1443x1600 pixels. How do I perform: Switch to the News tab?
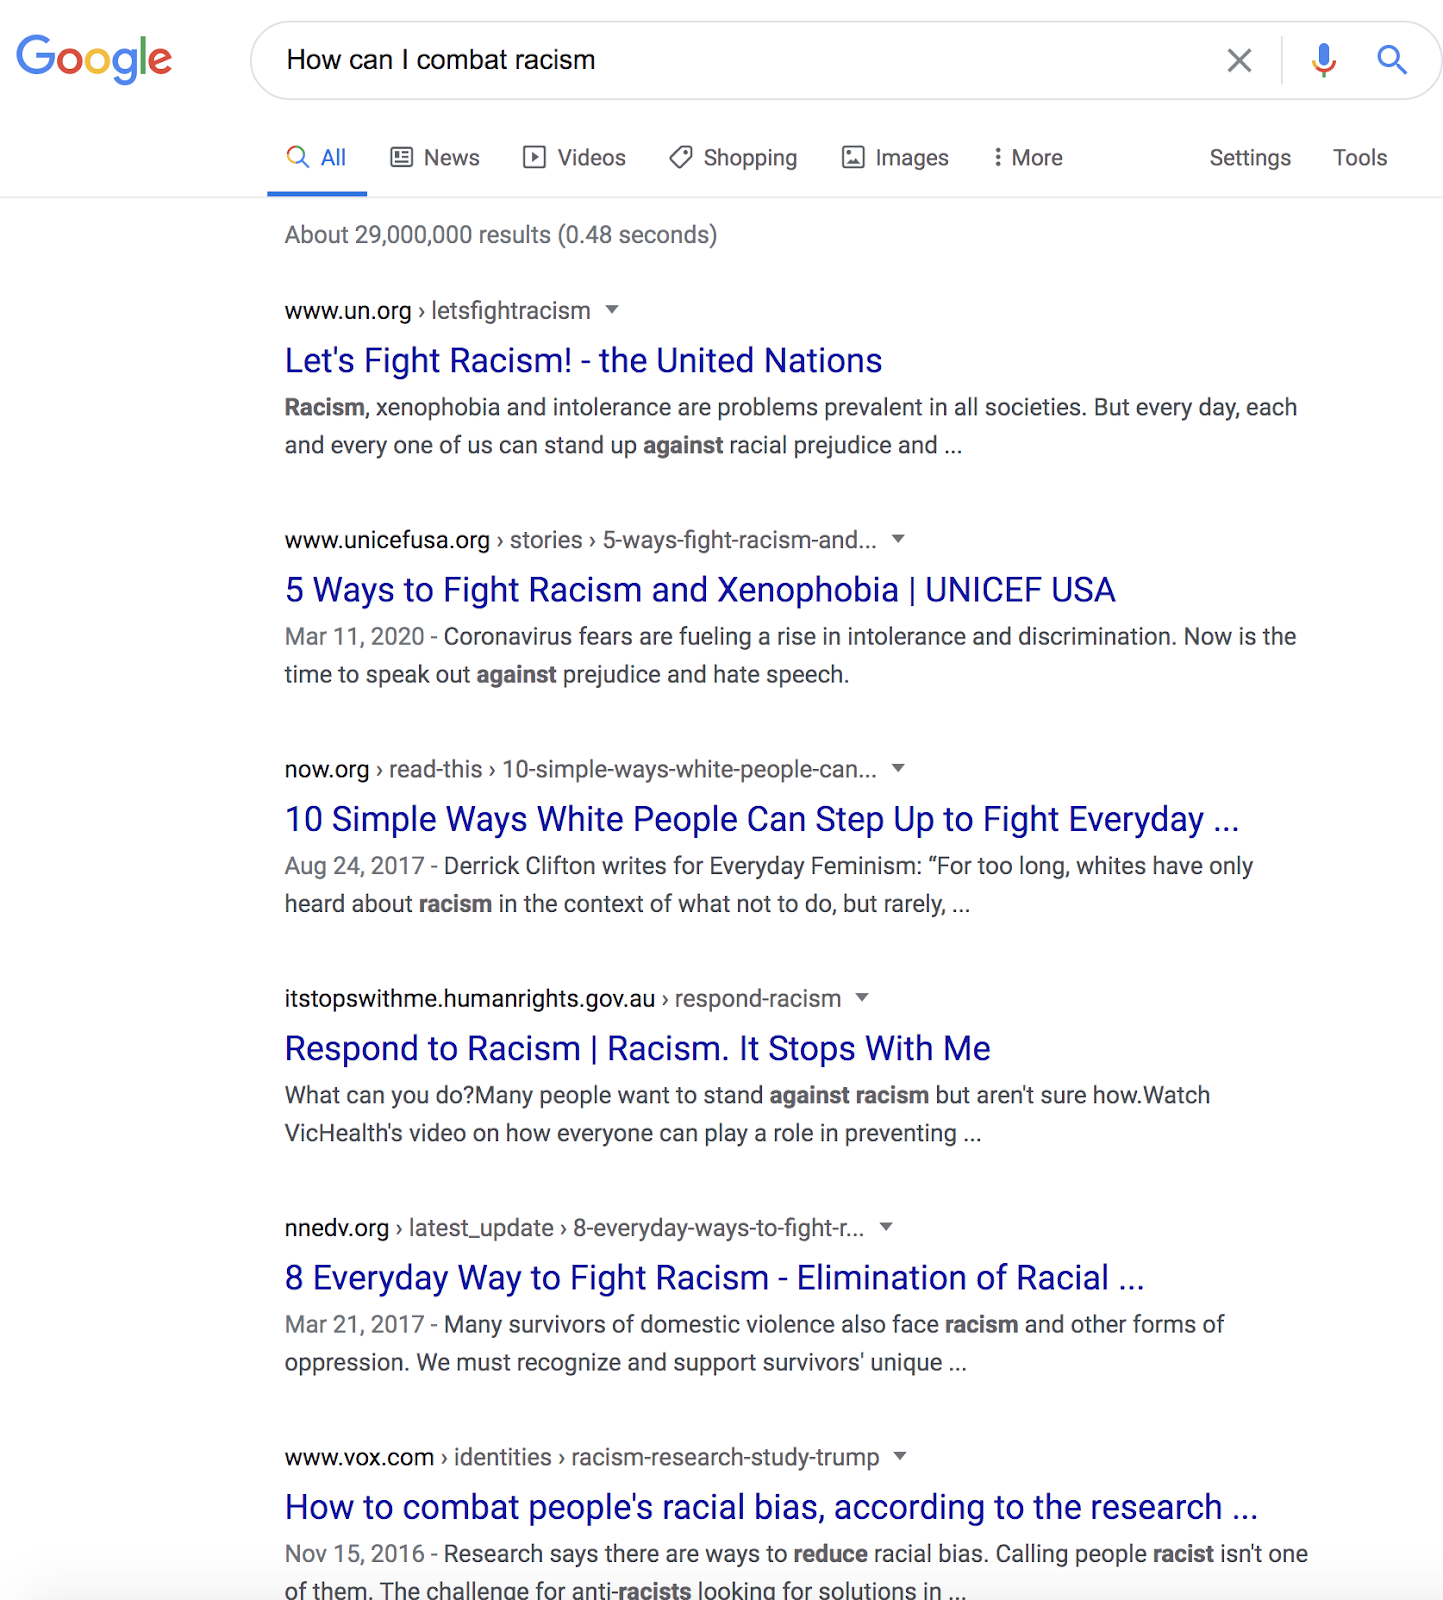(x=435, y=158)
